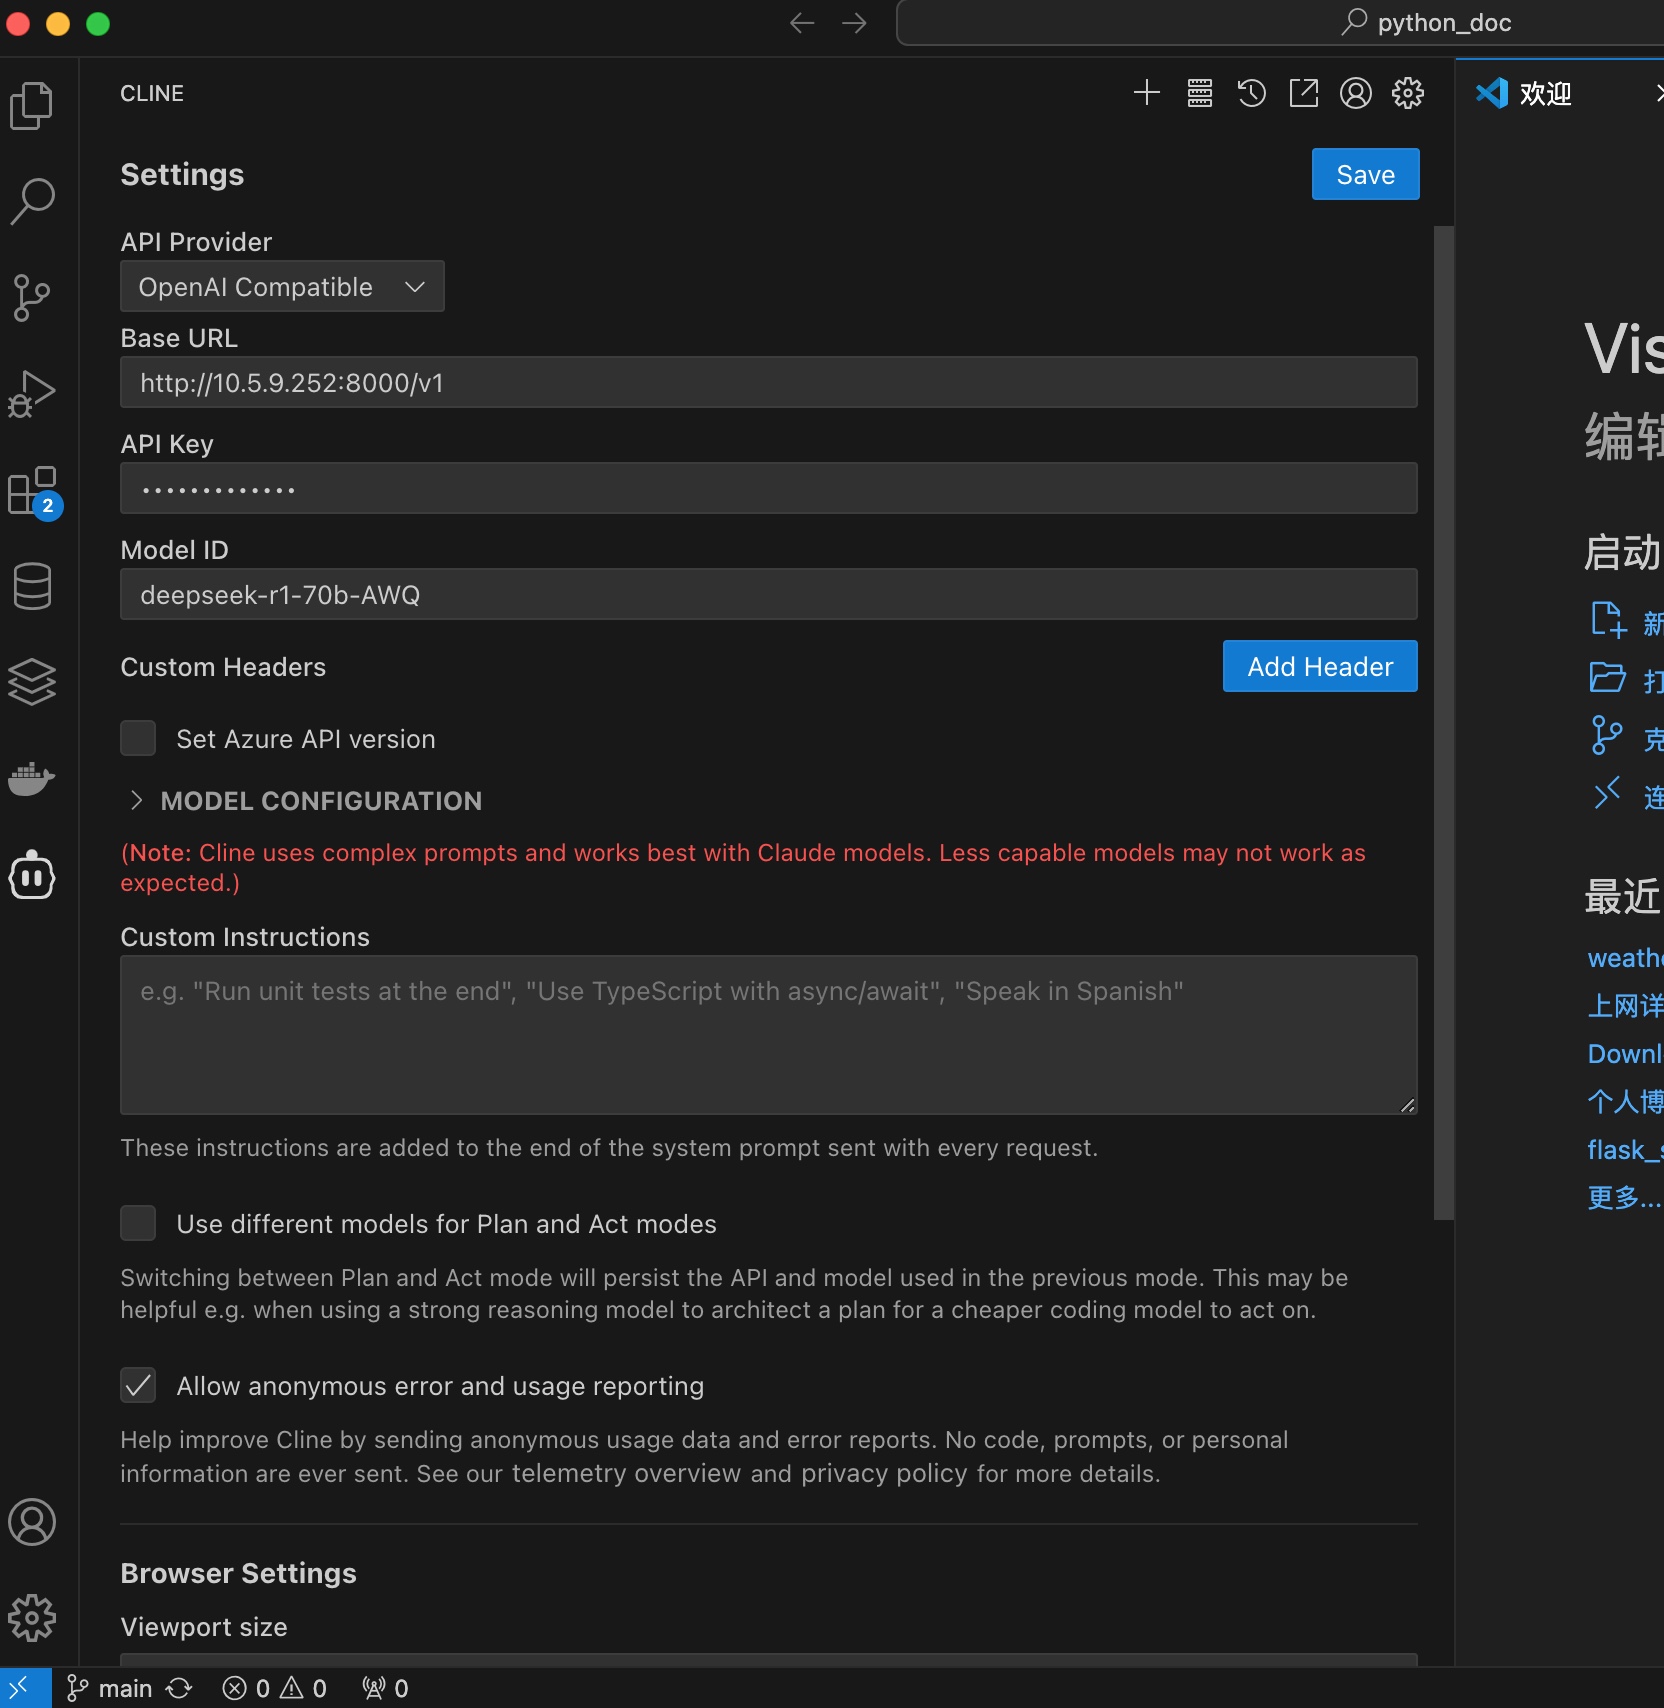Open Source Control view icon
The height and width of the screenshot is (1708, 1664).
point(32,297)
